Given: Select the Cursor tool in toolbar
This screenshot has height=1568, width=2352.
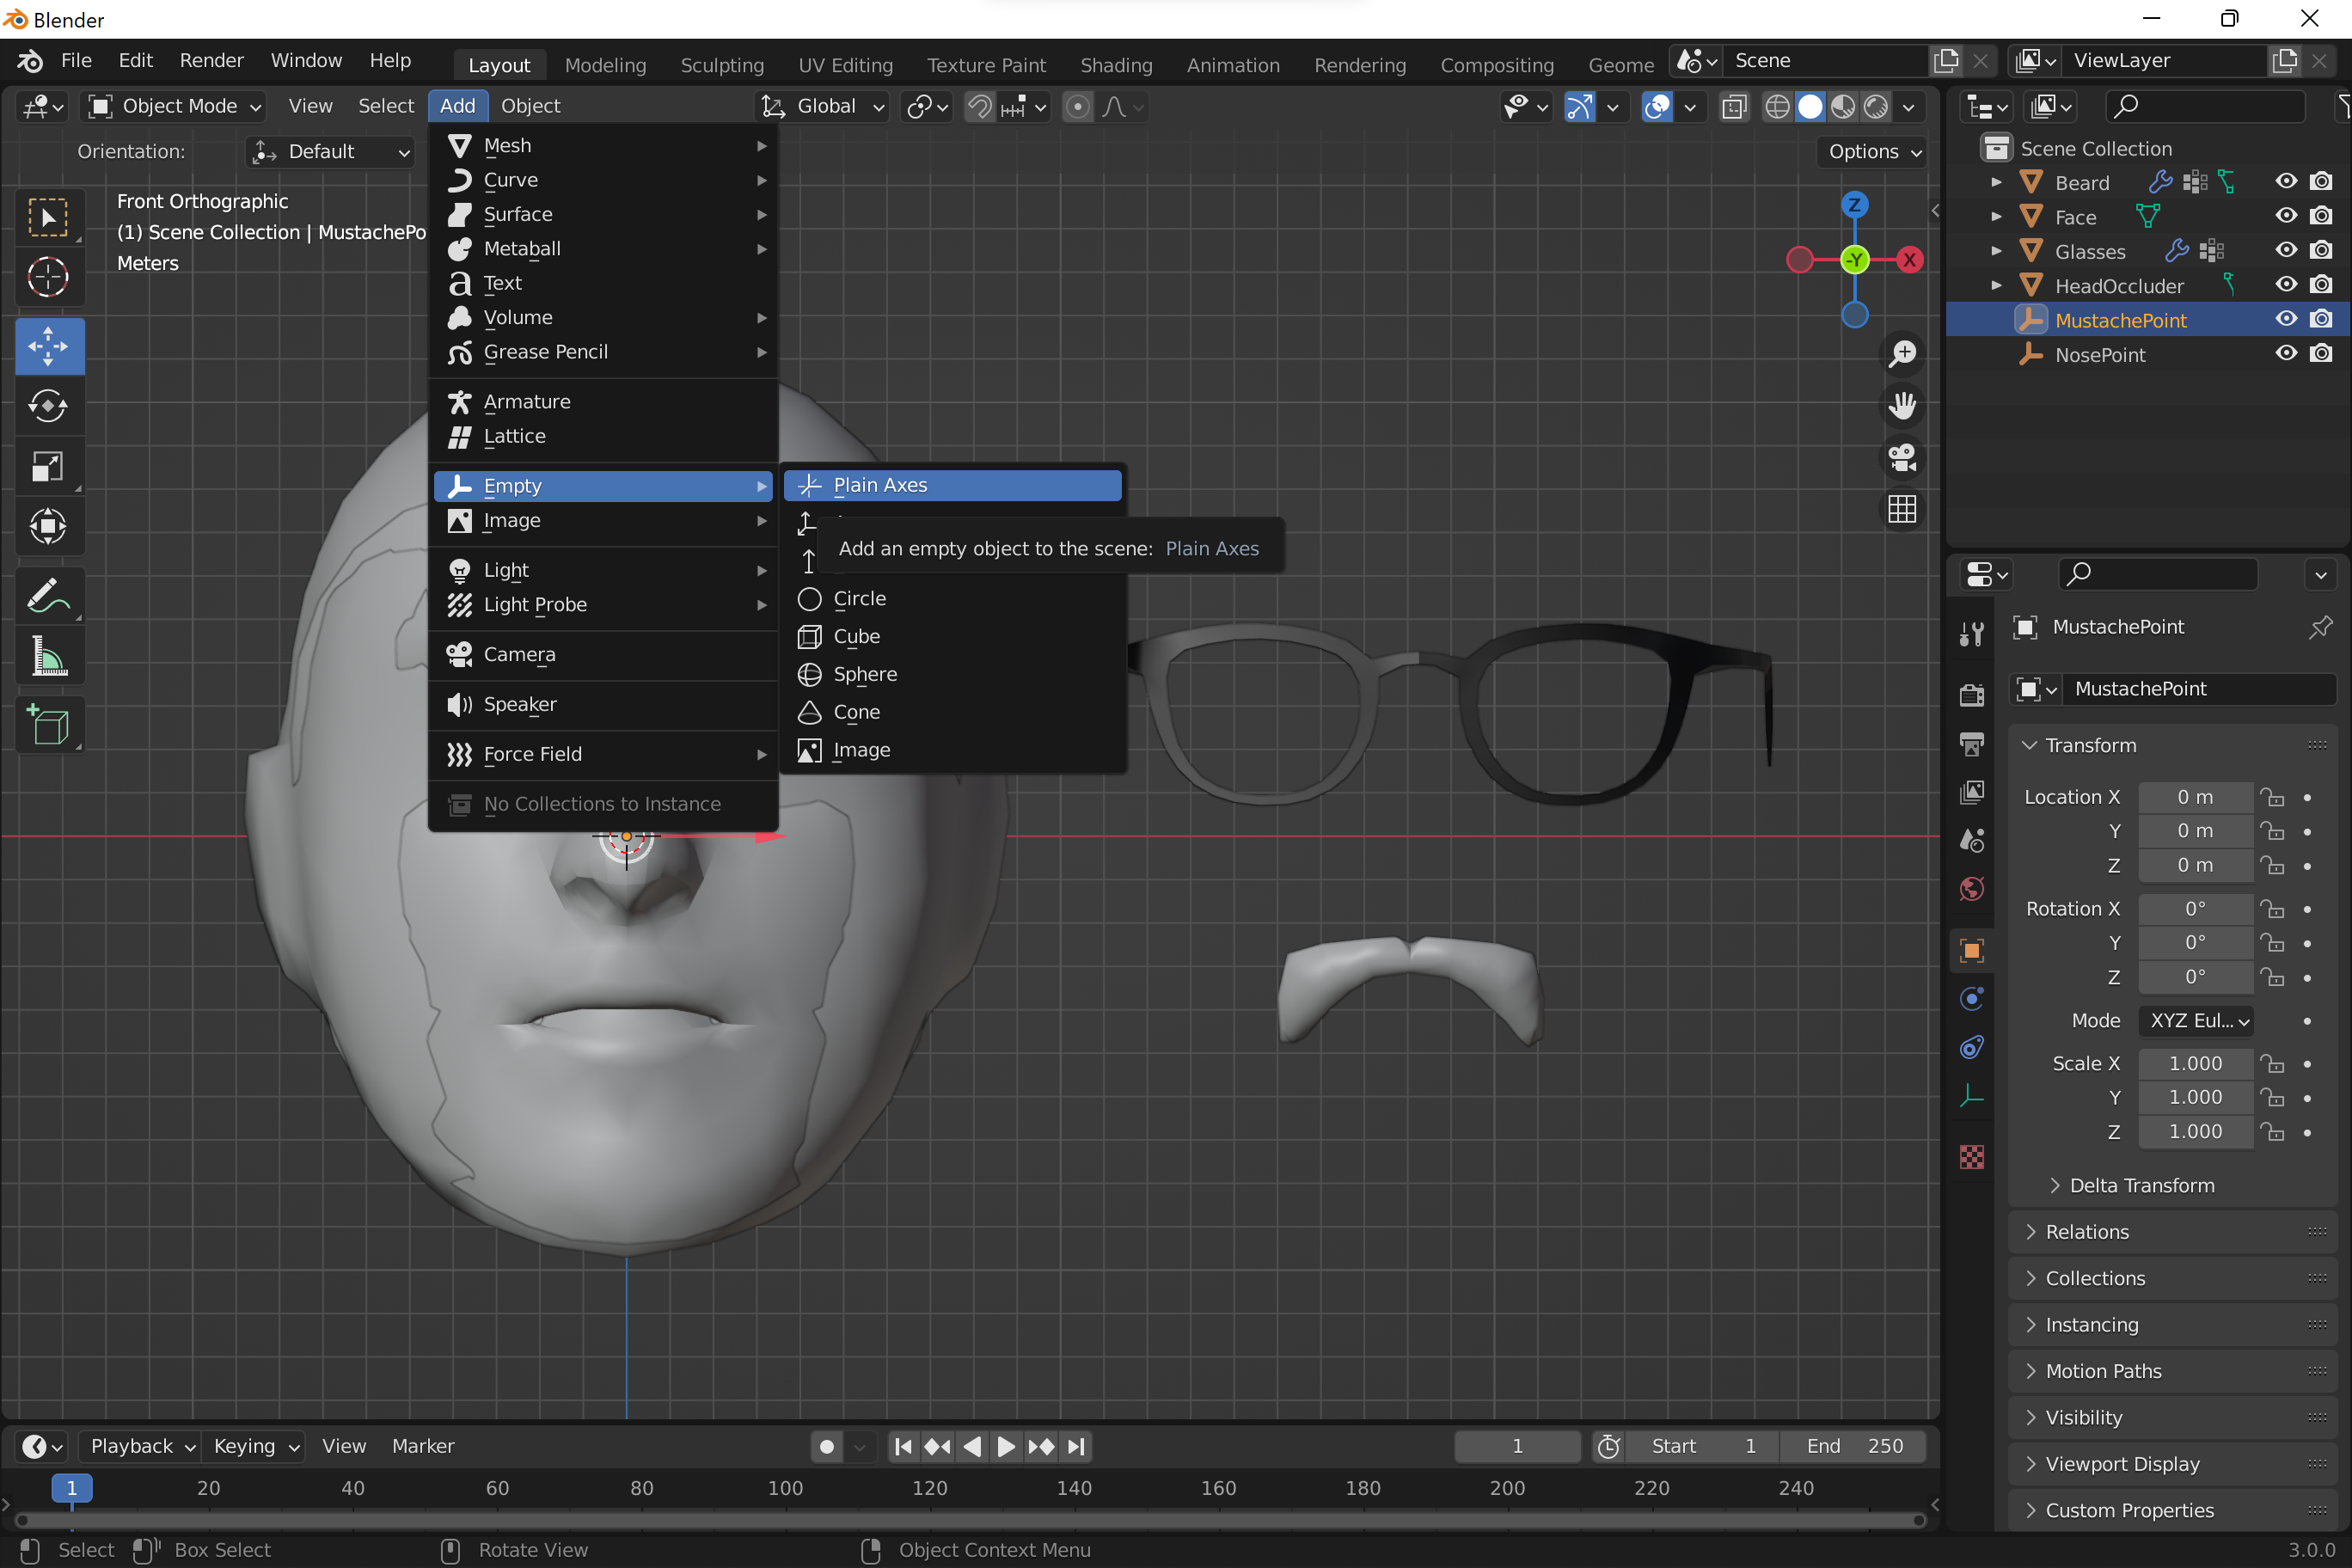Looking at the screenshot, I should tap(48, 277).
